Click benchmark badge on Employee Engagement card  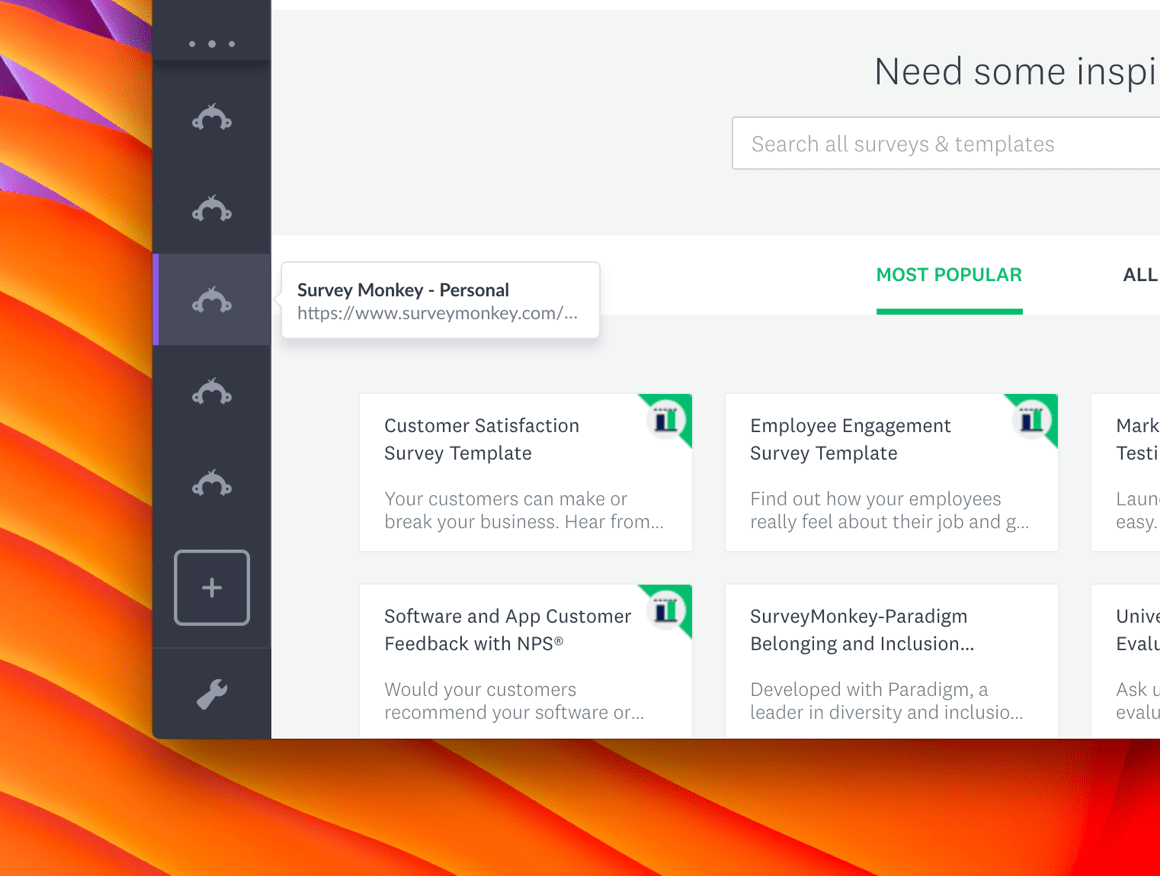1031,420
